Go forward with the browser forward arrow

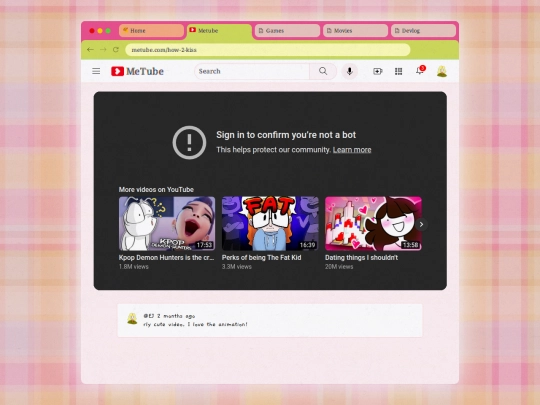[x=103, y=50]
